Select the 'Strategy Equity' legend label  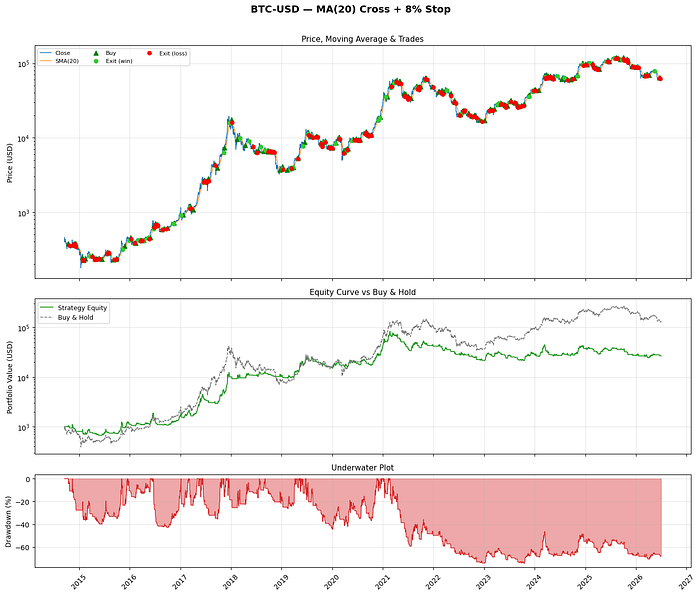point(82,308)
